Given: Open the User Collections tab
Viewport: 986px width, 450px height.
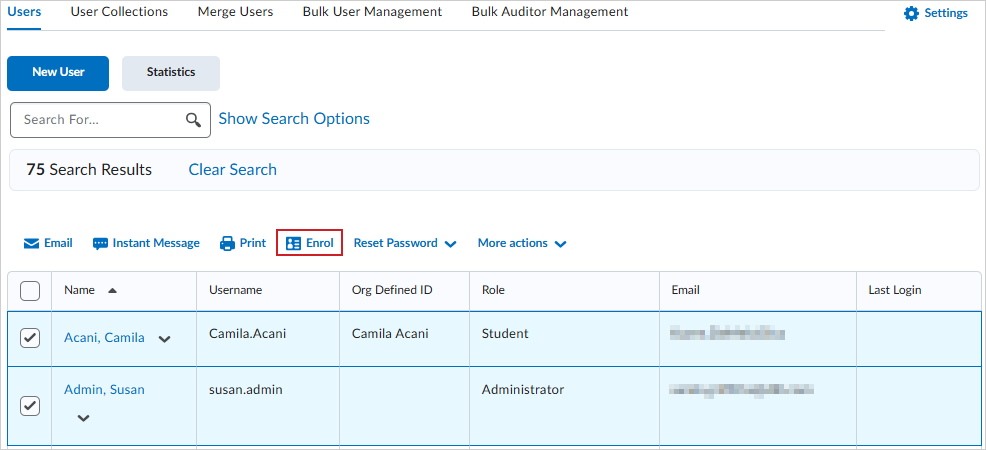Looking at the screenshot, I should tap(119, 12).
